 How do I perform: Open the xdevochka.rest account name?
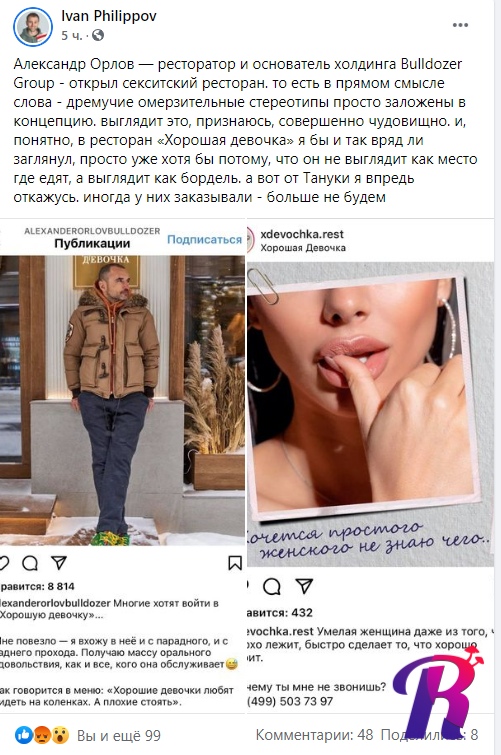pos(302,234)
